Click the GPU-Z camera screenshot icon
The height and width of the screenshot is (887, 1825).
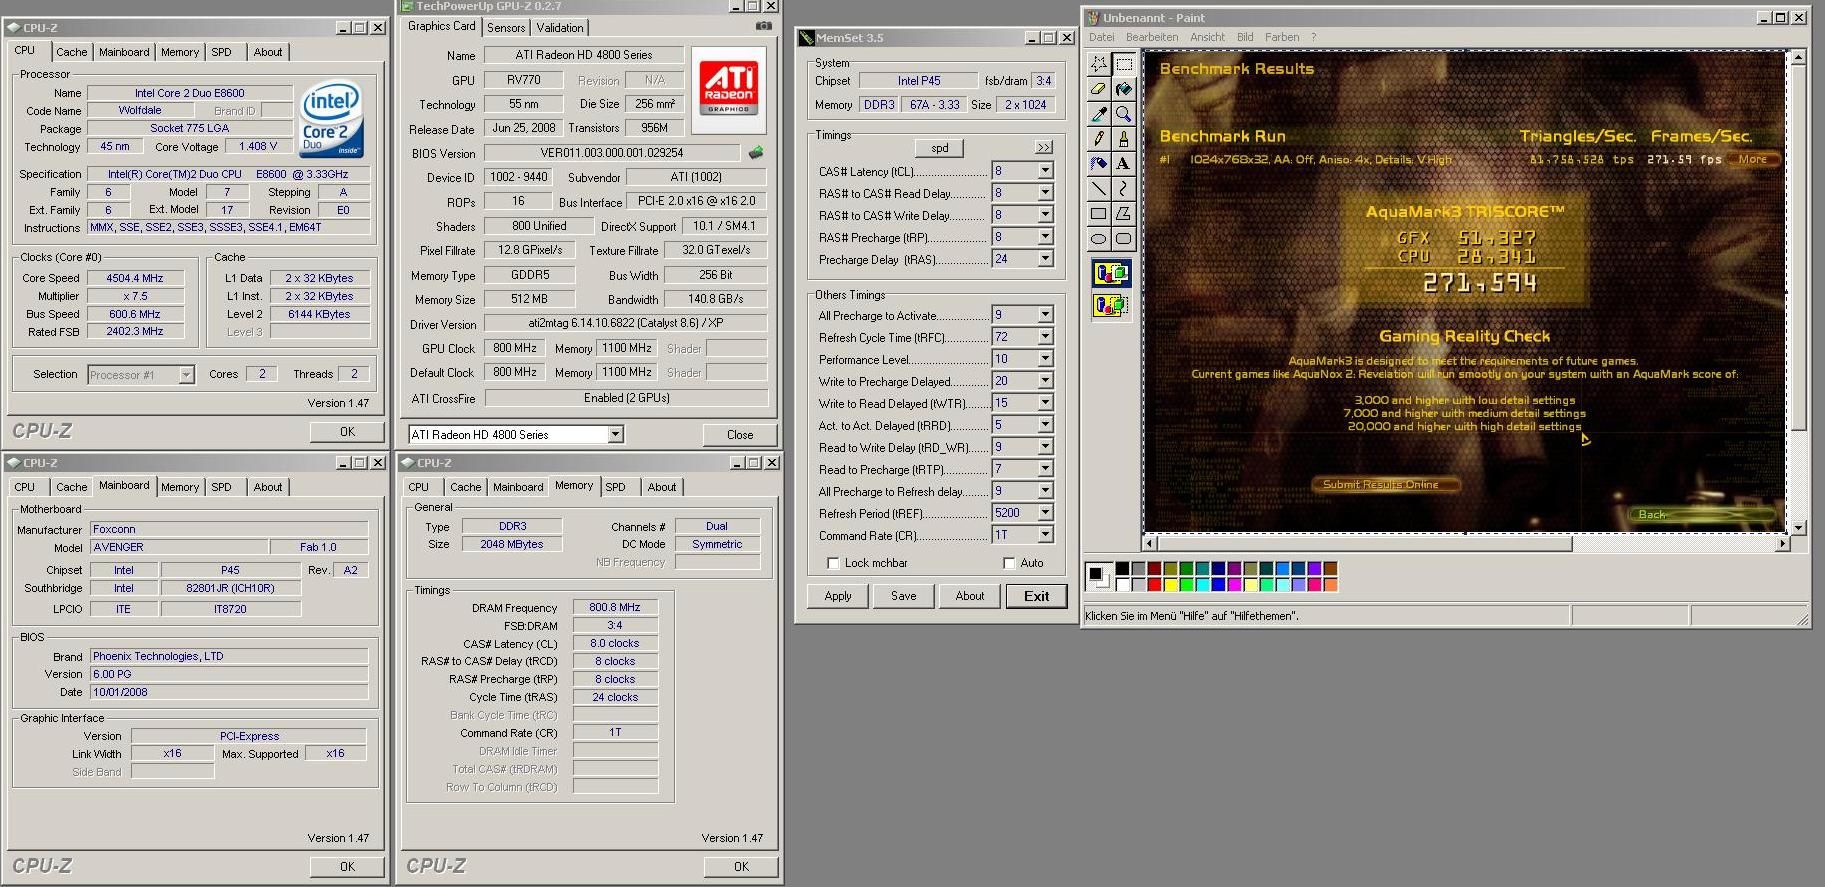click(x=764, y=27)
